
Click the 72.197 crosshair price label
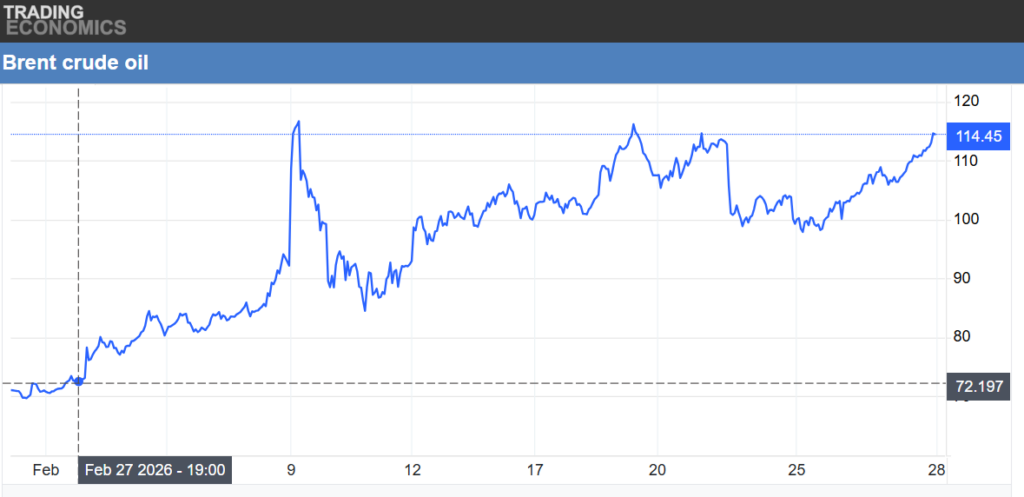point(980,385)
